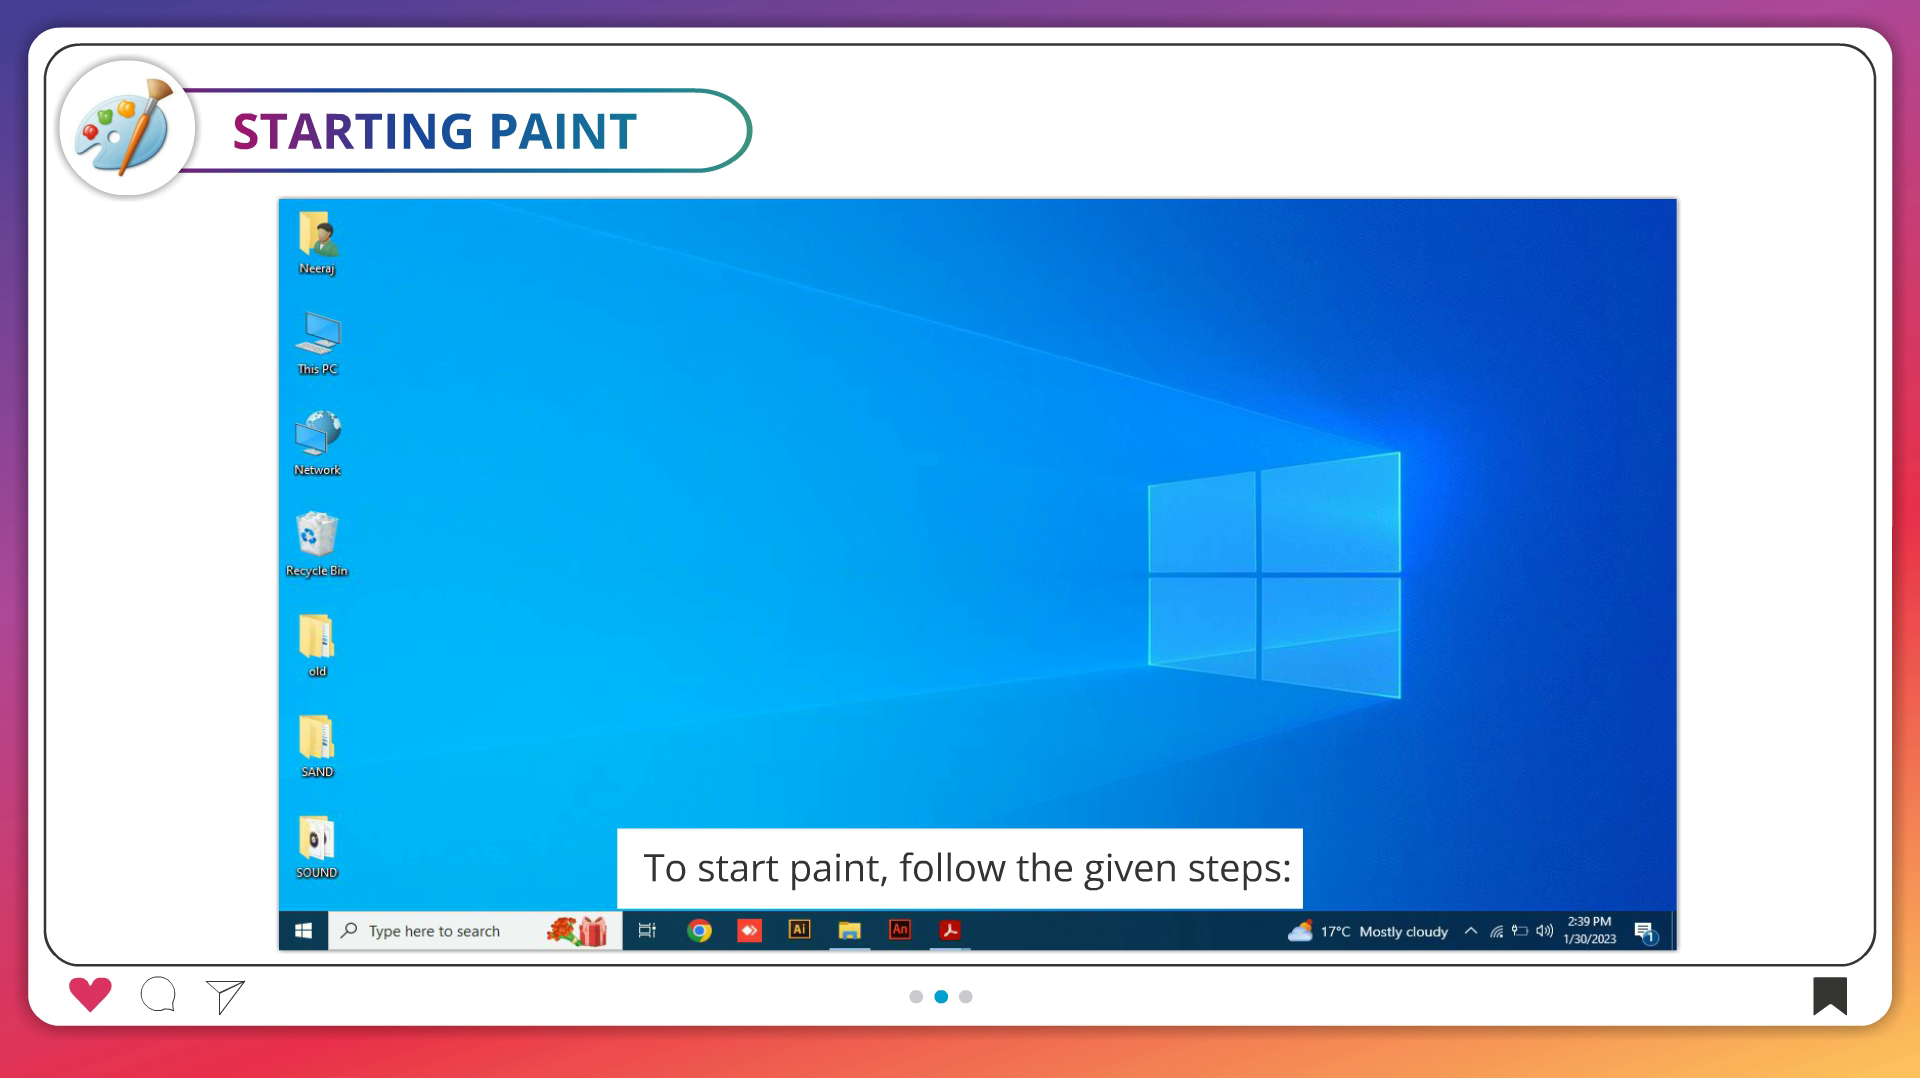Launch Google Chrome from the taskbar
The width and height of the screenshot is (1920, 1078).
click(699, 931)
